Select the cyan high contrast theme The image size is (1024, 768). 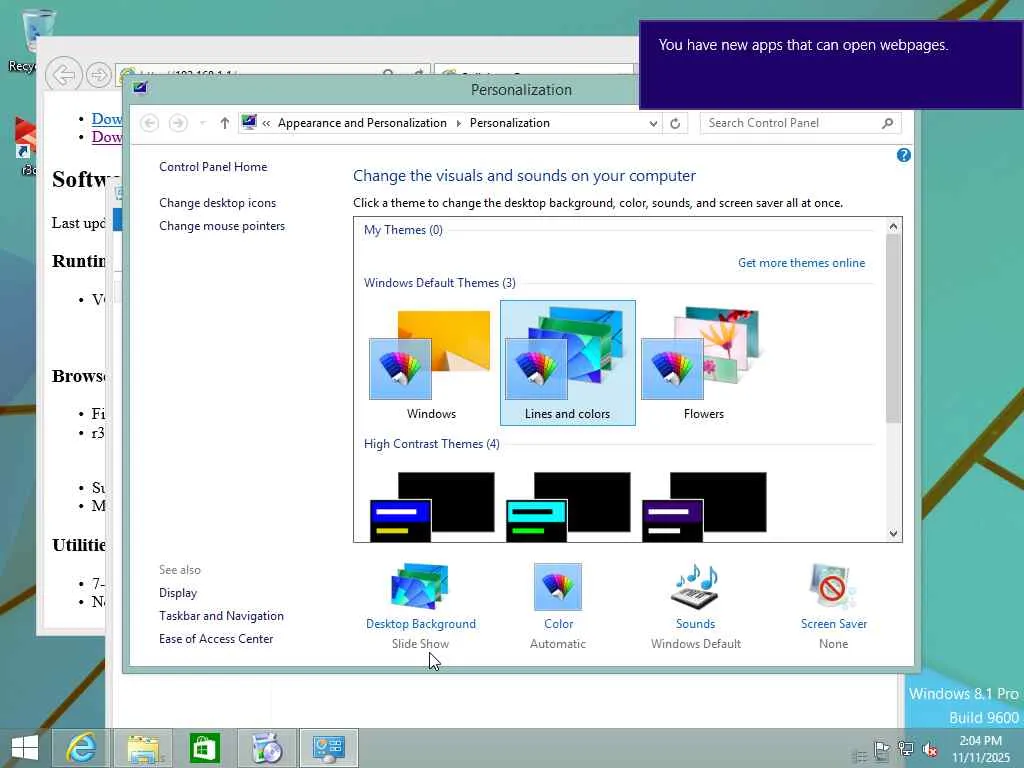point(568,506)
